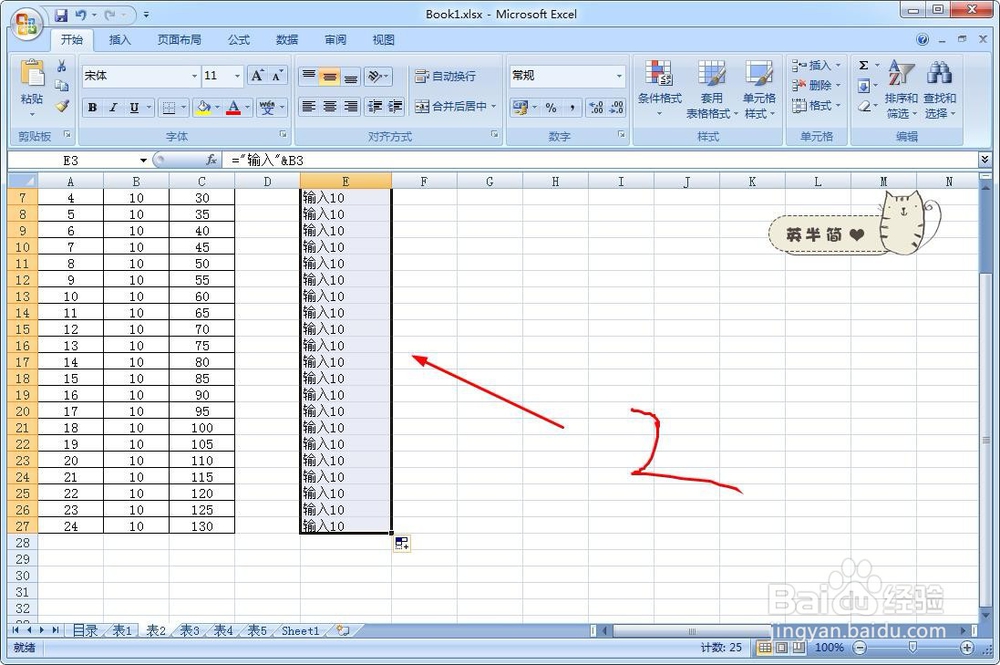Viewport: 1000px width, 665px height.
Task: Open the Sort and Filter funnel icon
Action: click(901, 73)
